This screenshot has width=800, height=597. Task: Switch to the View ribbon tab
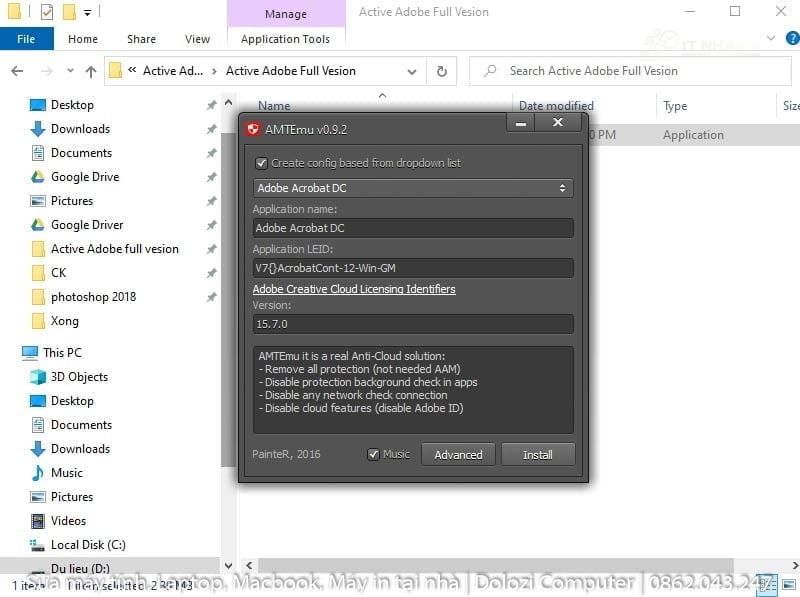click(197, 39)
